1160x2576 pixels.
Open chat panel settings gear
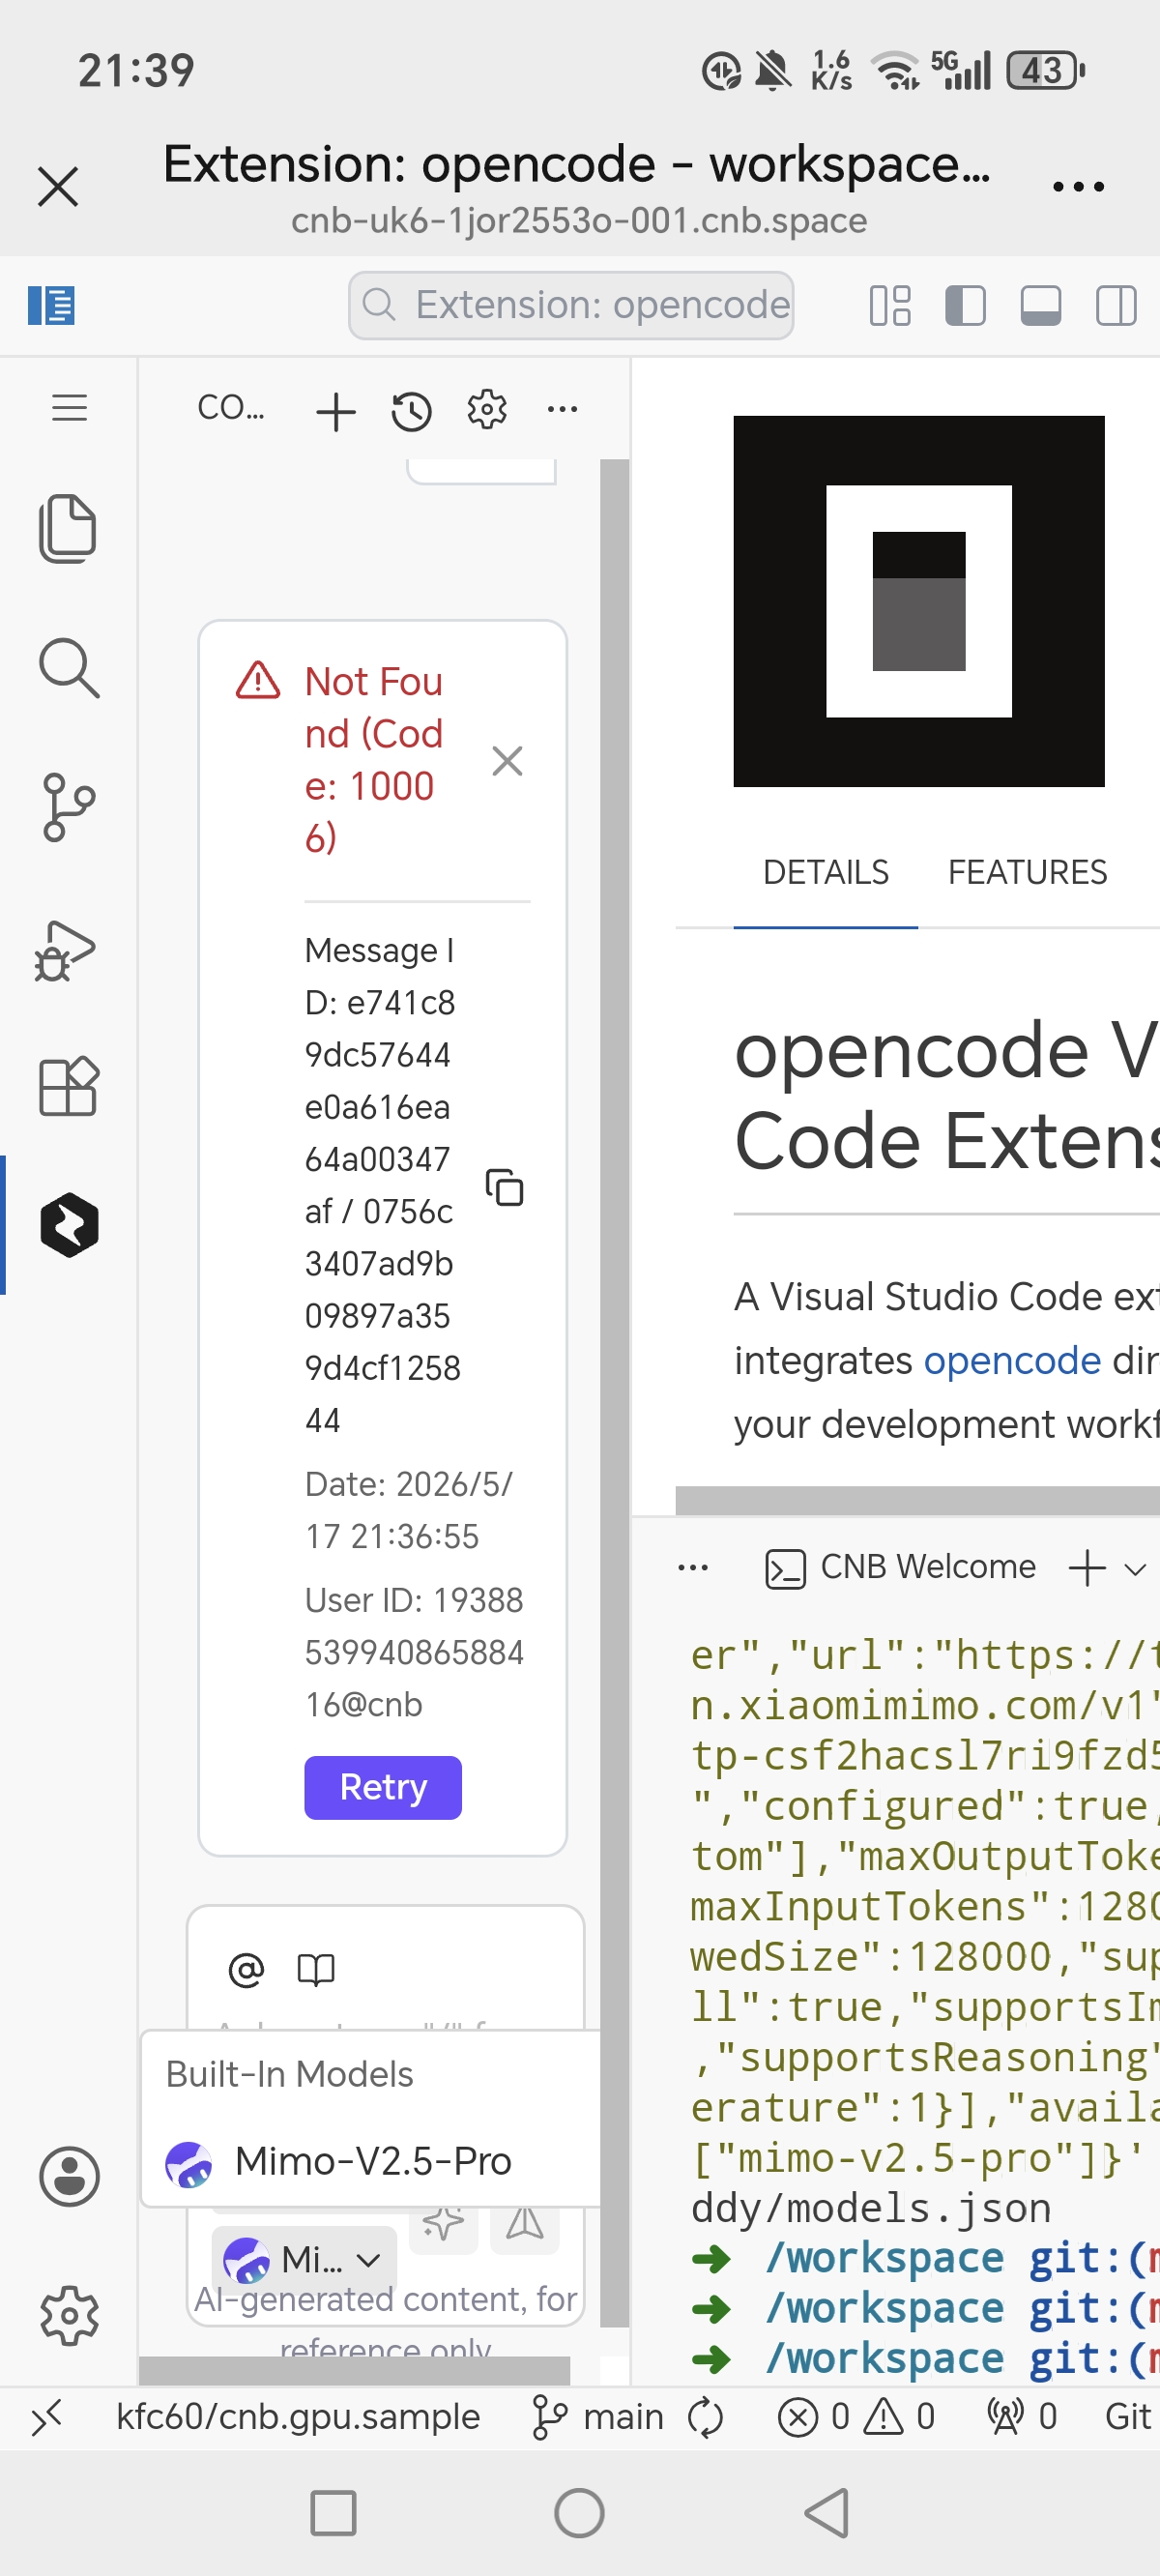(487, 409)
